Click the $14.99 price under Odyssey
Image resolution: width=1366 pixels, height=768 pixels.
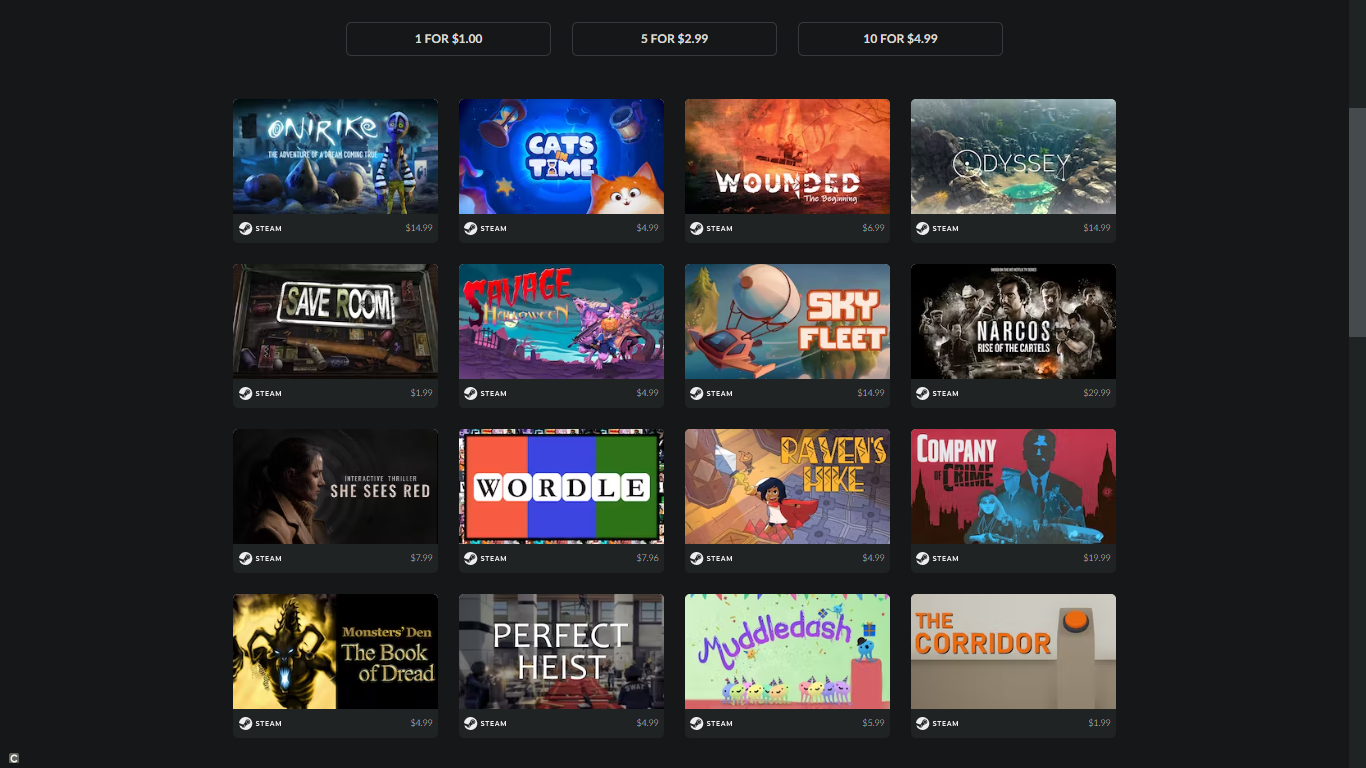tap(1097, 228)
